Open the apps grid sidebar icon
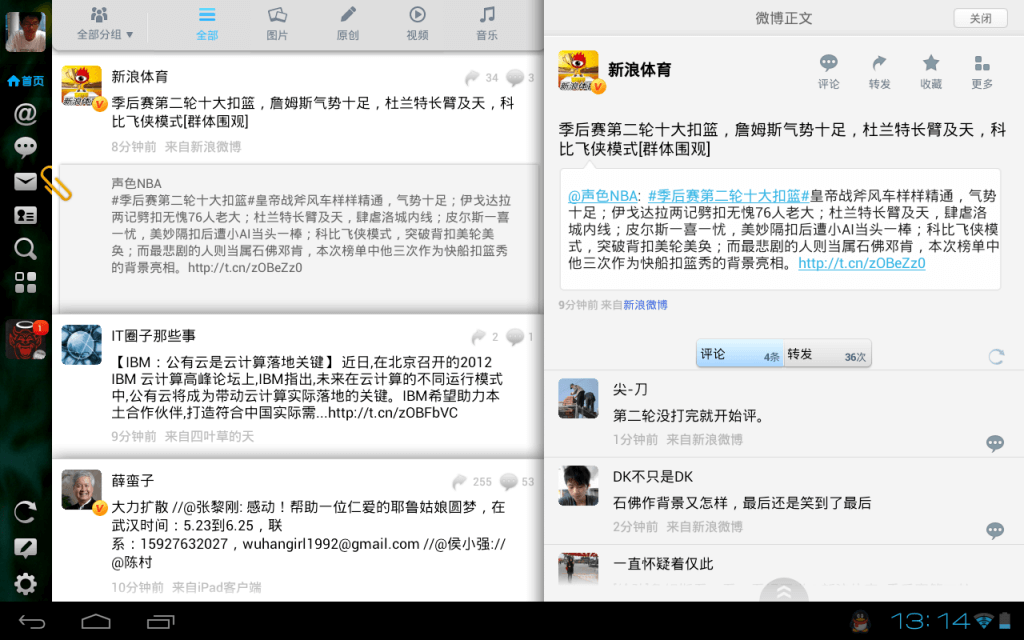1024x640 pixels. point(25,283)
